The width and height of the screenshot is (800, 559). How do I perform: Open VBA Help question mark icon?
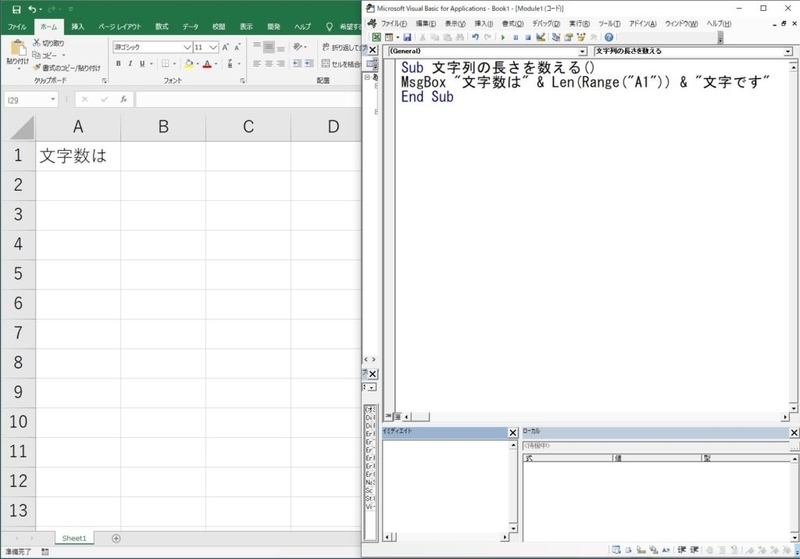tap(609, 37)
